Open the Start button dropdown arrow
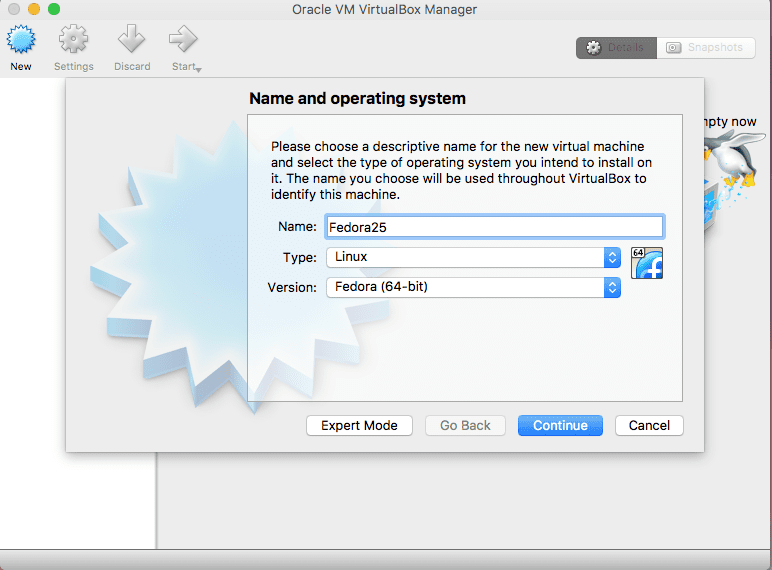The height and width of the screenshot is (570, 772). tap(198, 70)
